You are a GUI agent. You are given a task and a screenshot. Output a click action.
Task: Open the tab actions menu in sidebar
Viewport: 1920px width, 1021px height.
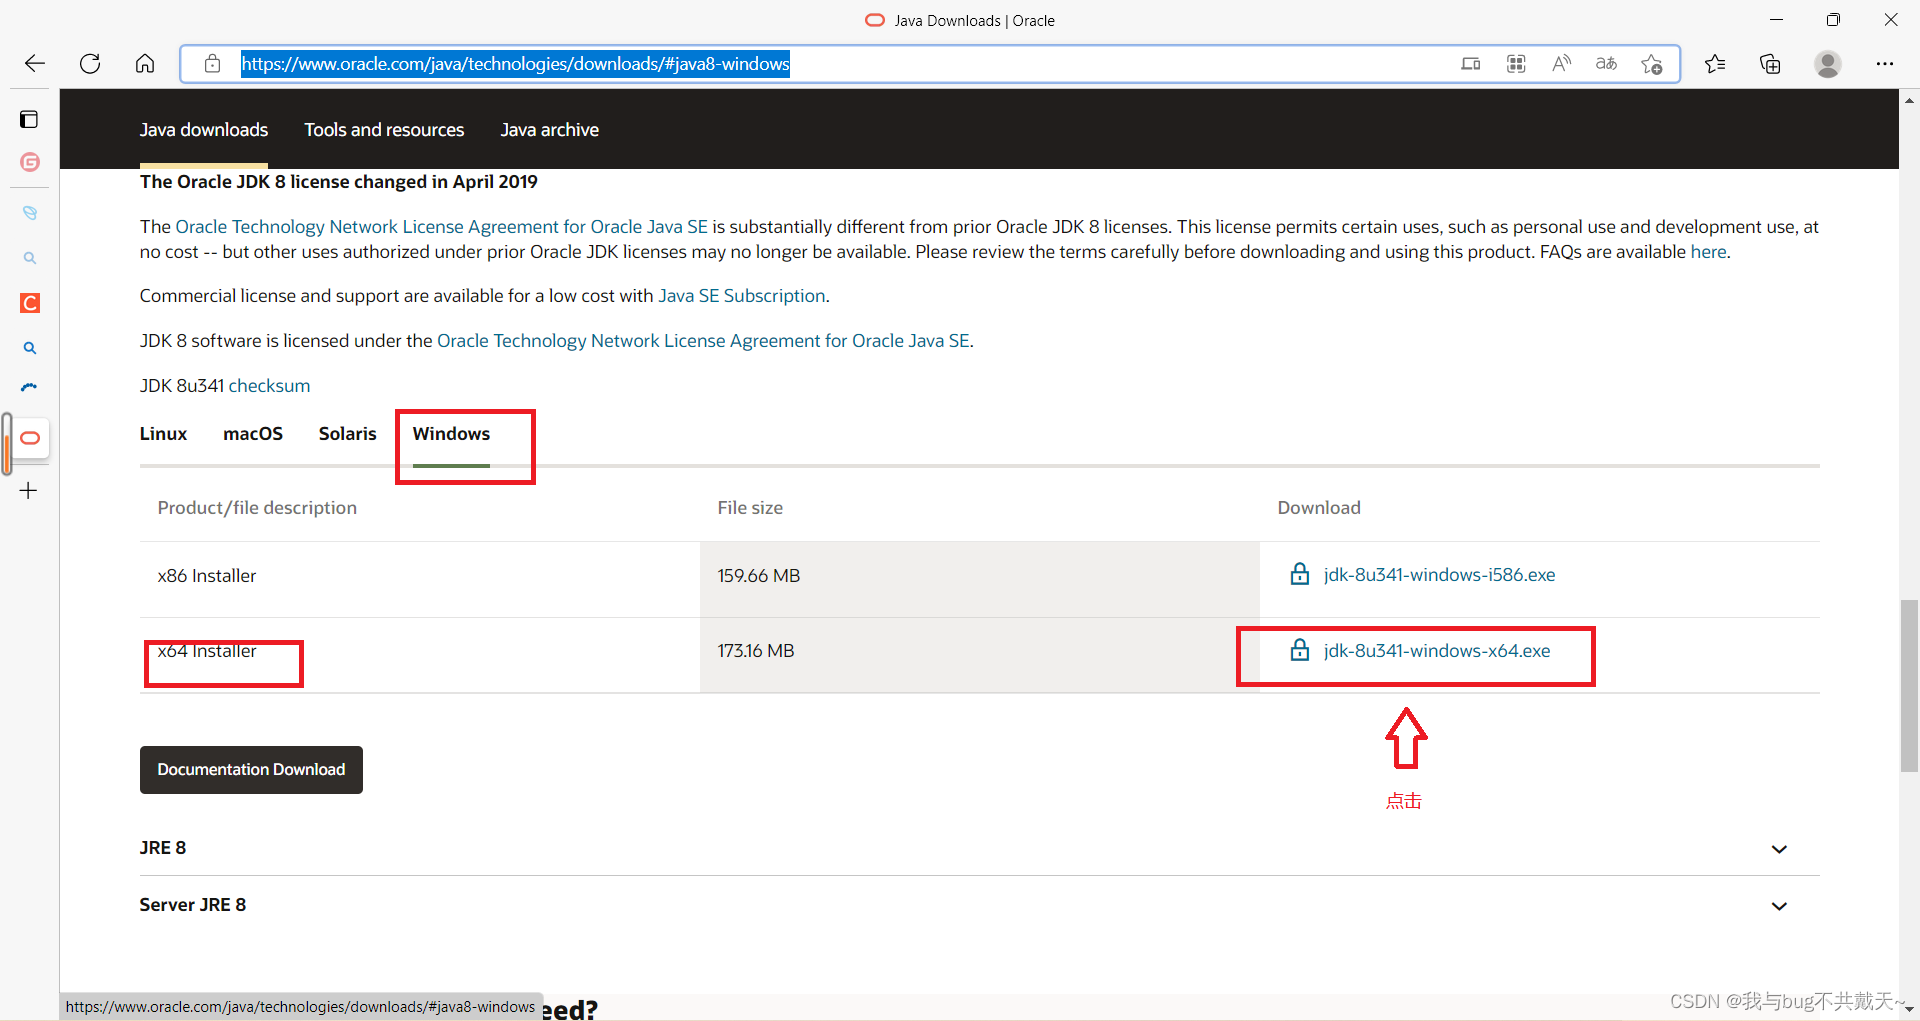click(29, 120)
